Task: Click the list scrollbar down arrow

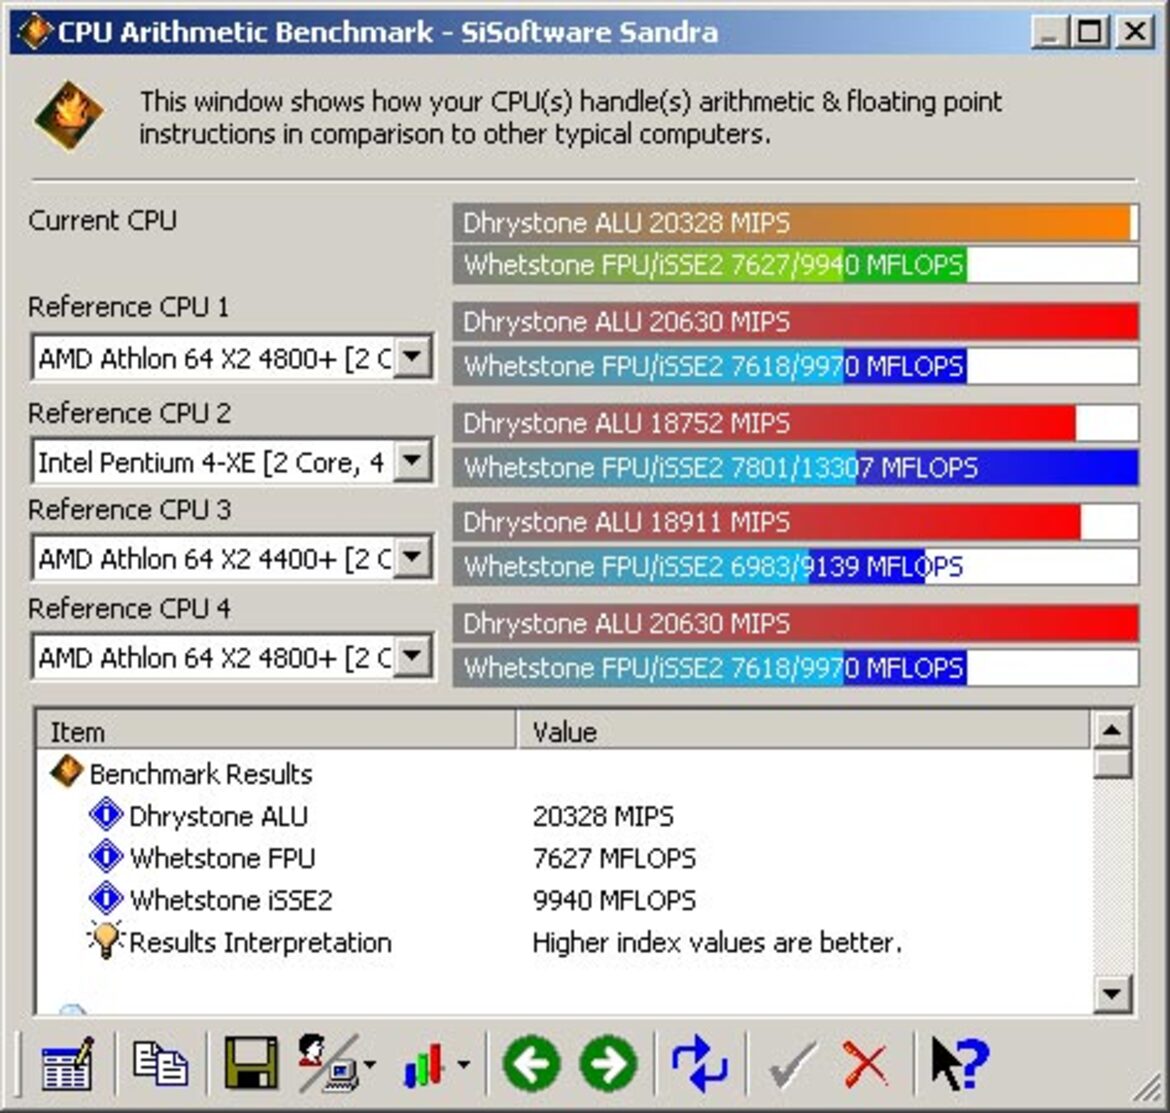Action: coord(1112,993)
